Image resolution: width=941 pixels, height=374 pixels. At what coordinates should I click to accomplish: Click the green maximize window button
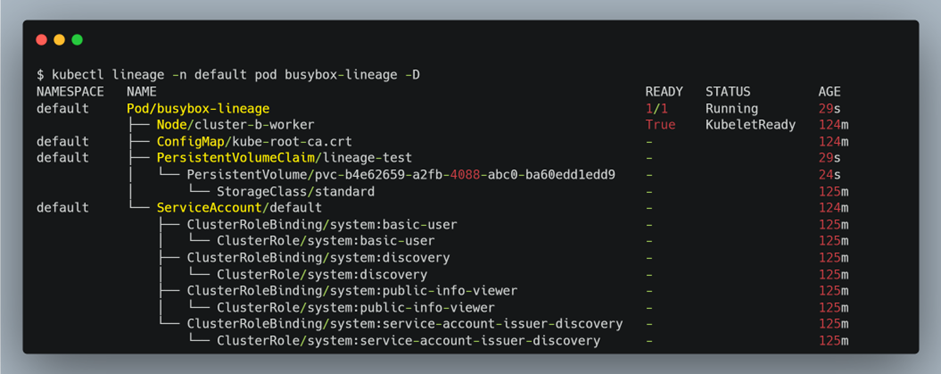pyautogui.click(x=77, y=40)
